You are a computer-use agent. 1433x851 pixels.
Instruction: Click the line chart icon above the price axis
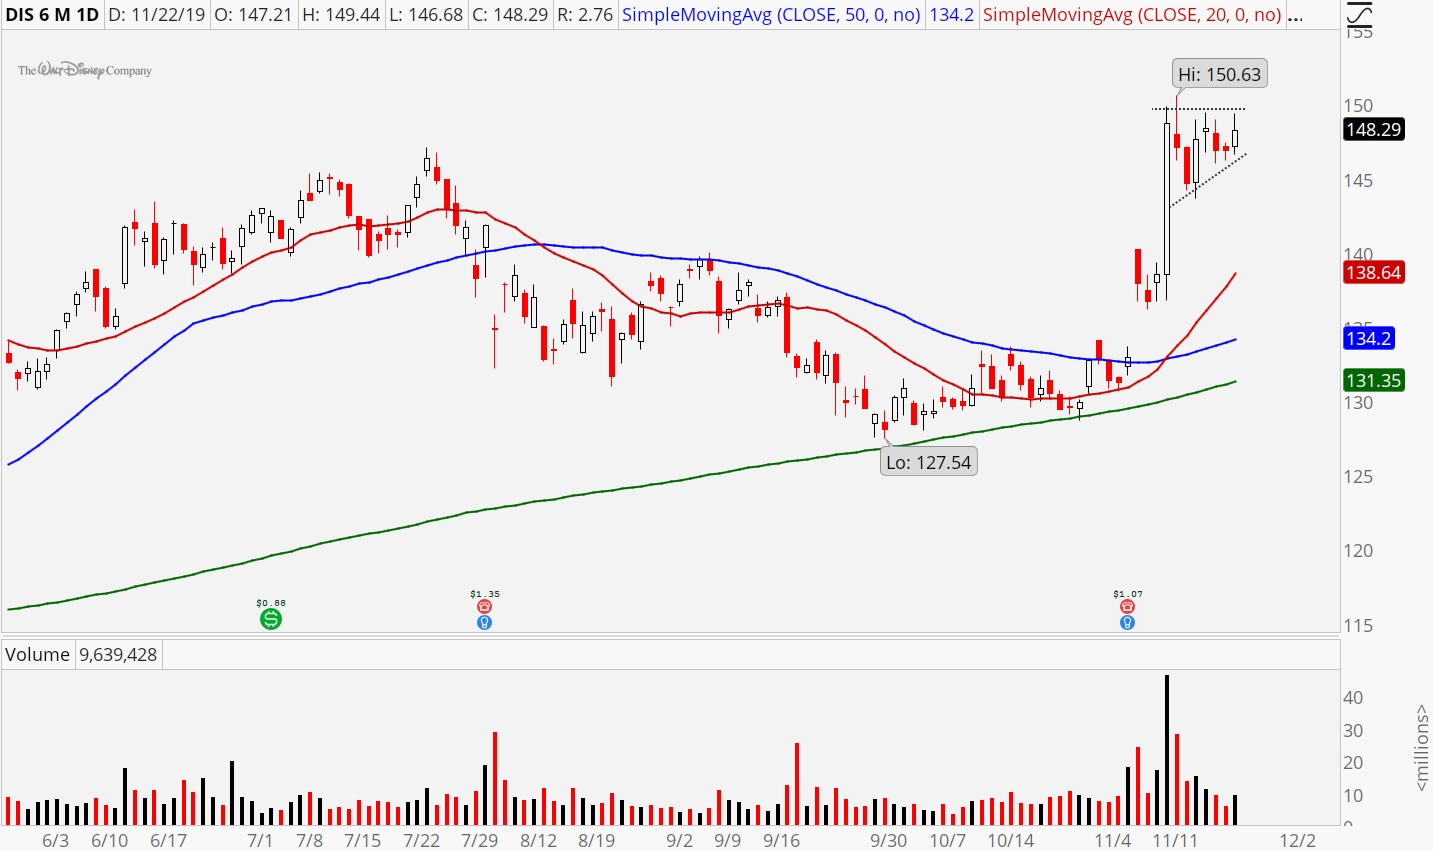coord(1358,15)
